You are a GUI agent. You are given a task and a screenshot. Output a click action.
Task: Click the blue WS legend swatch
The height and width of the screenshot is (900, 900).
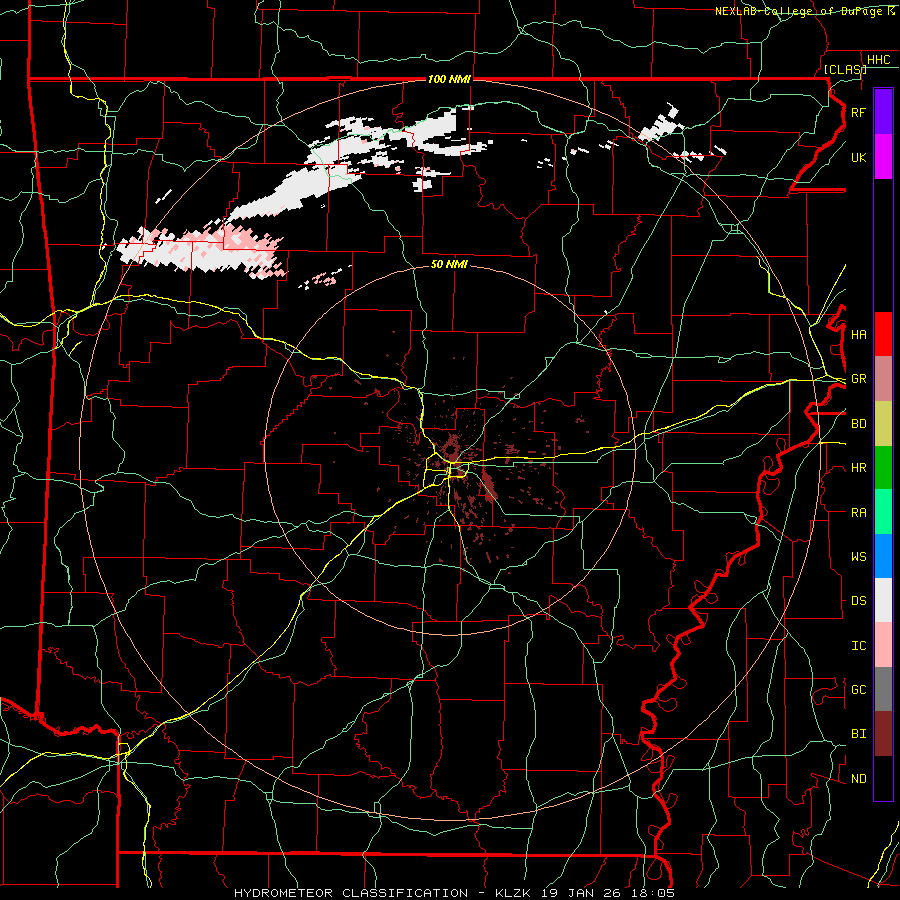point(883,556)
